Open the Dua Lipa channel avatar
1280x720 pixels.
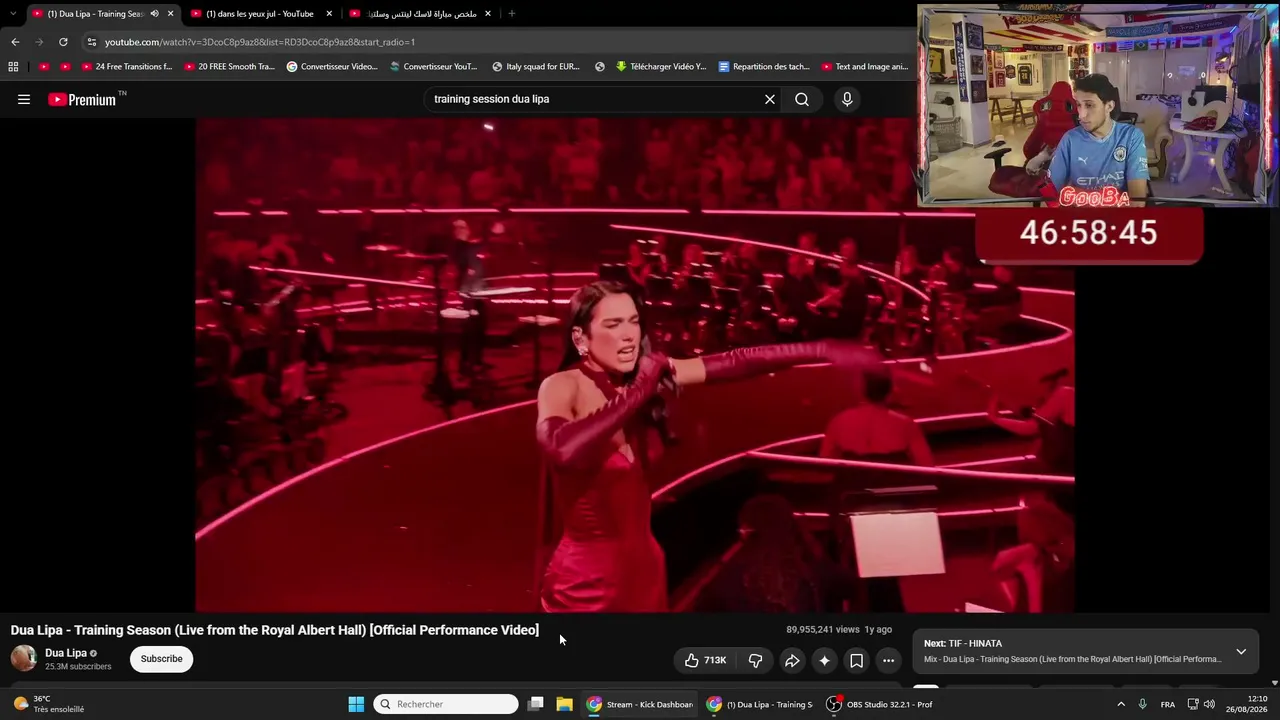coord(24,658)
